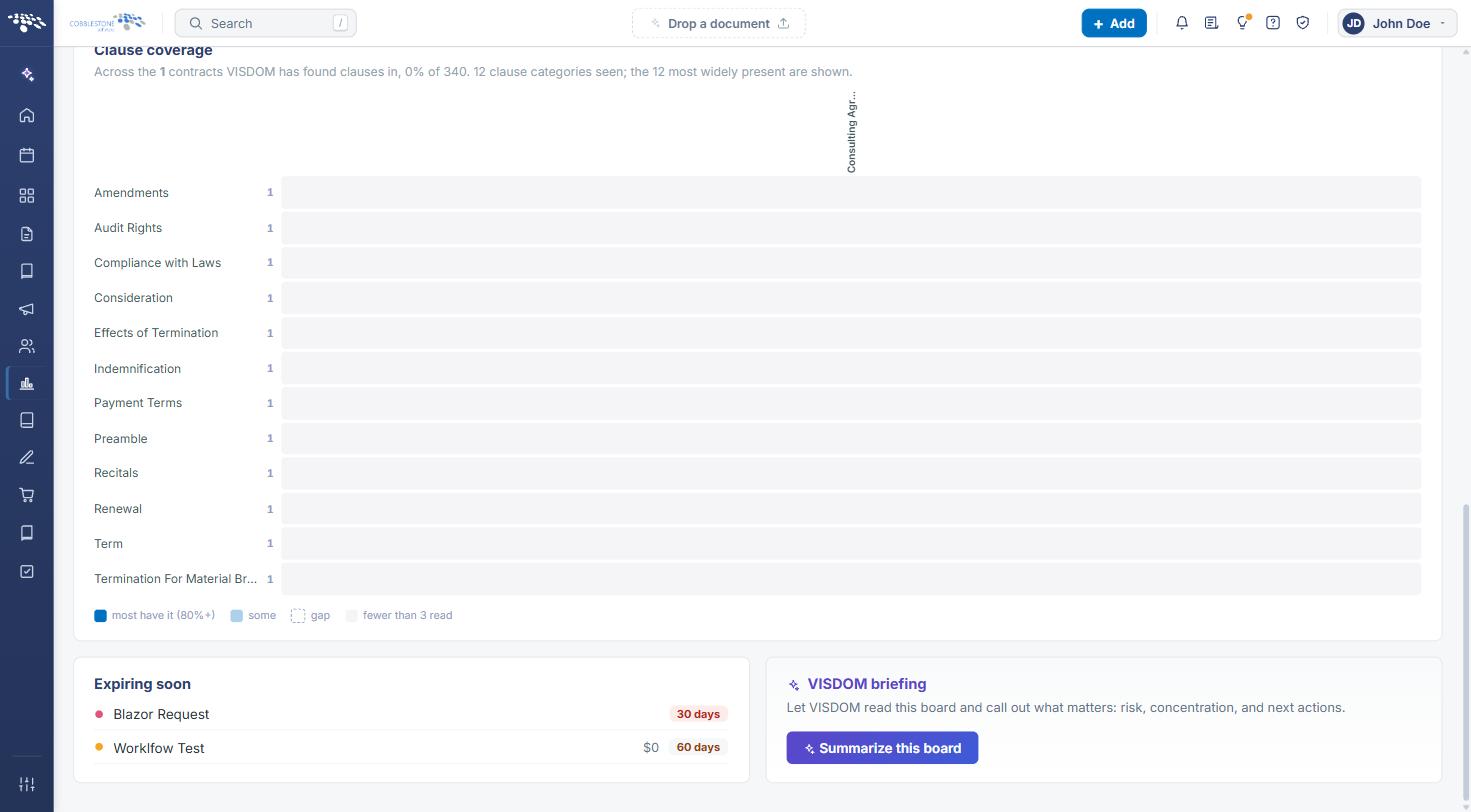Image resolution: width=1471 pixels, height=812 pixels.
Task: Click the Termination For Material Br... label
Action: [175, 579]
